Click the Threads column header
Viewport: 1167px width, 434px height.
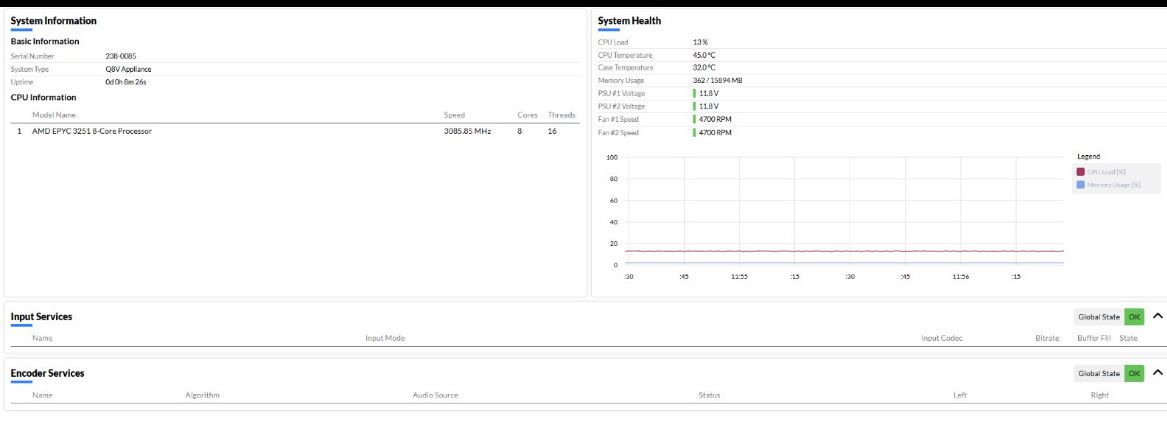click(562, 115)
